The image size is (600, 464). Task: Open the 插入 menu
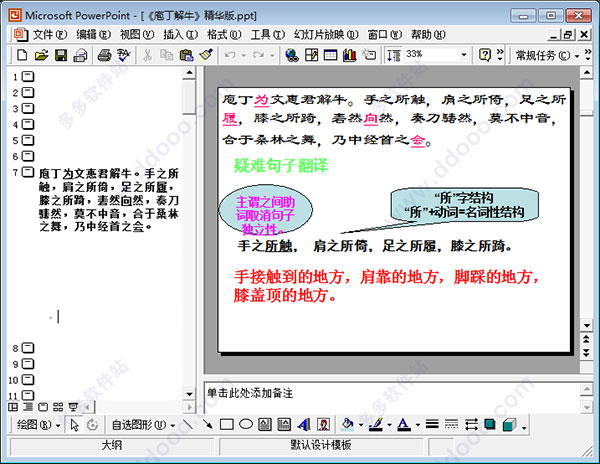pyautogui.click(x=180, y=35)
